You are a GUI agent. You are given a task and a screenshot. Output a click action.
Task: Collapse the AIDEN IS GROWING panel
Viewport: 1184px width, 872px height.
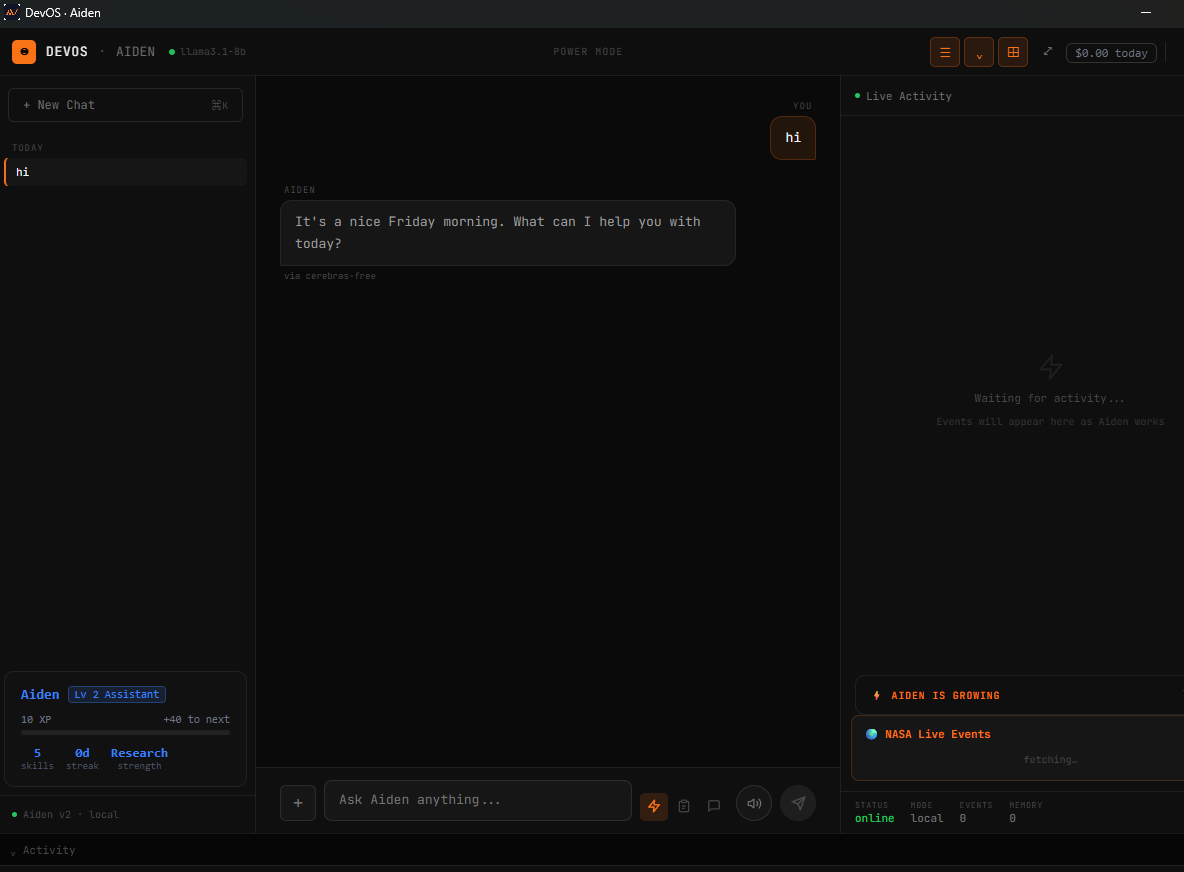tap(944, 695)
